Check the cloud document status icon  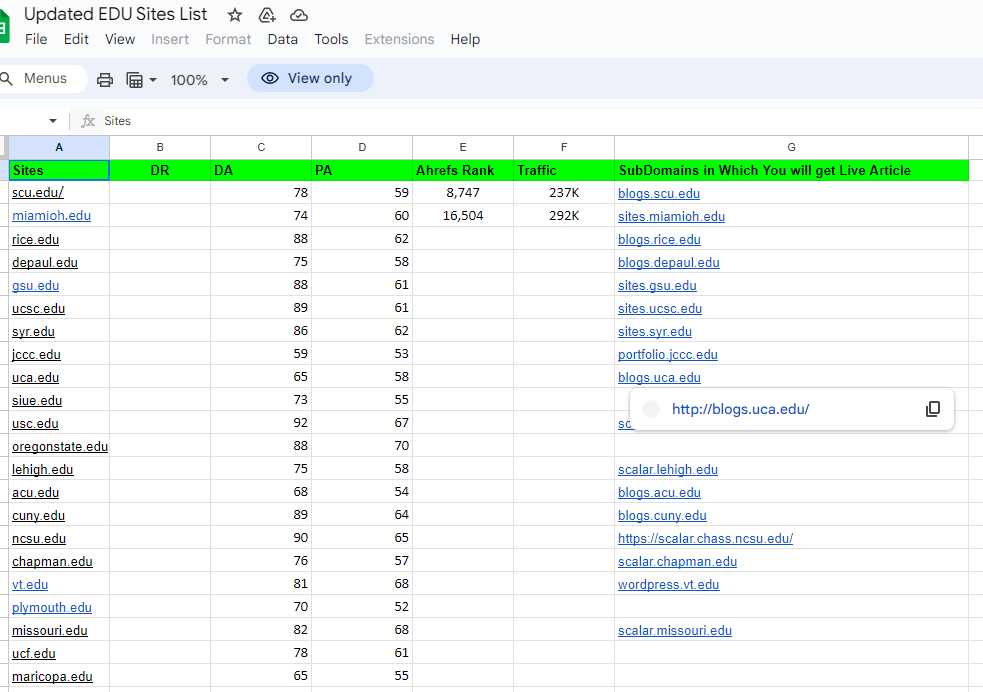pyautogui.click(x=299, y=15)
